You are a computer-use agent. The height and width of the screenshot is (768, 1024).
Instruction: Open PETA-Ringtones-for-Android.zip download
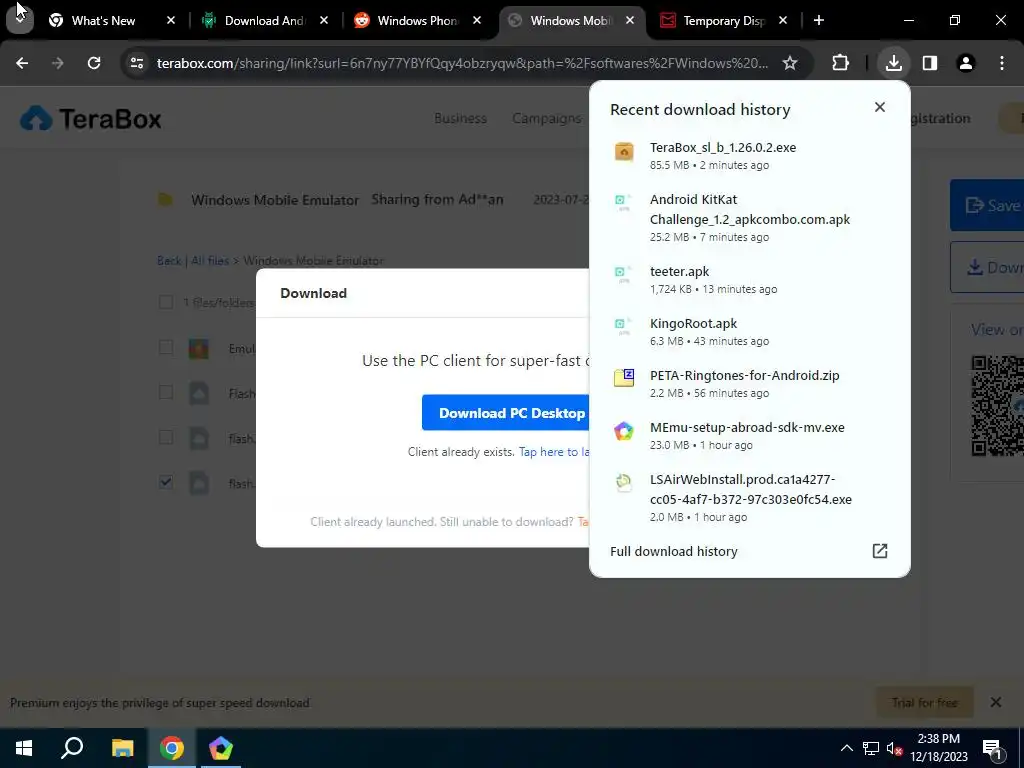point(749,384)
